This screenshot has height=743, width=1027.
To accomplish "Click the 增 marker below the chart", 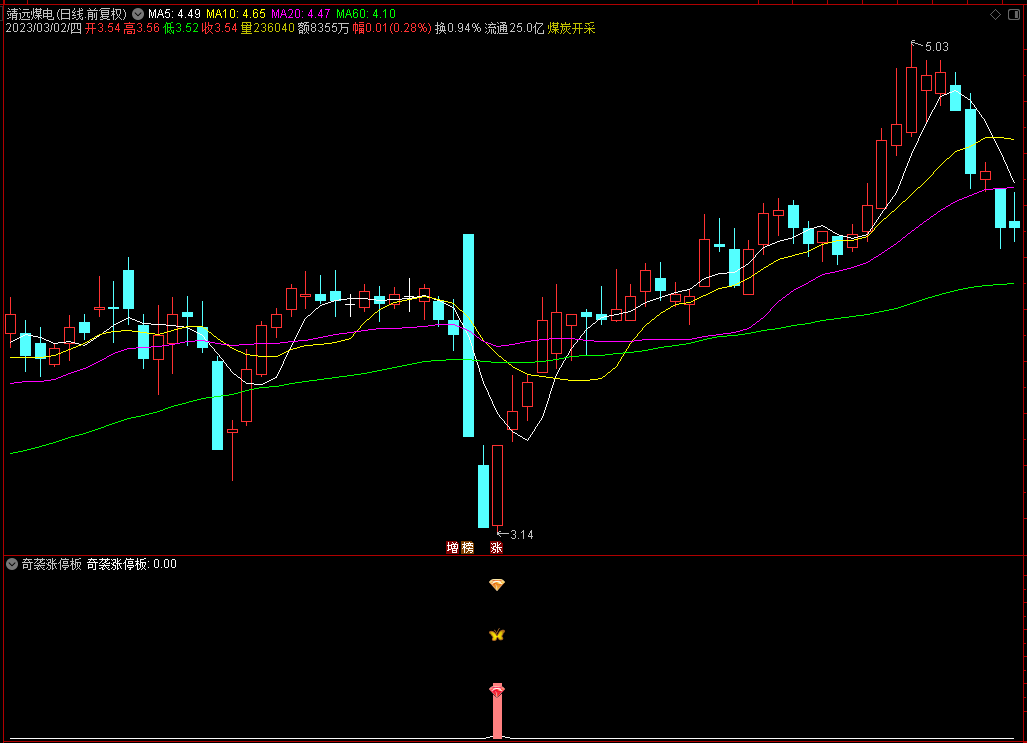I will coord(452,548).
